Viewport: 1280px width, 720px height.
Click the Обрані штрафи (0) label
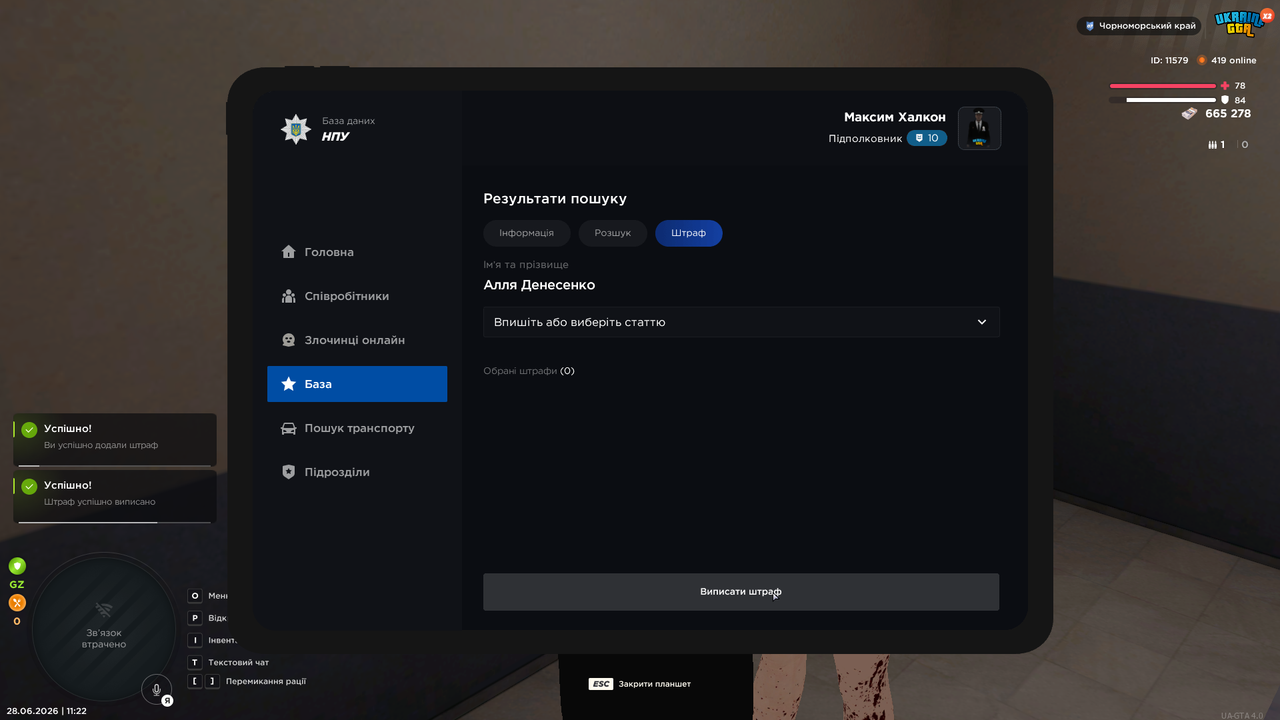click(529, 371)
